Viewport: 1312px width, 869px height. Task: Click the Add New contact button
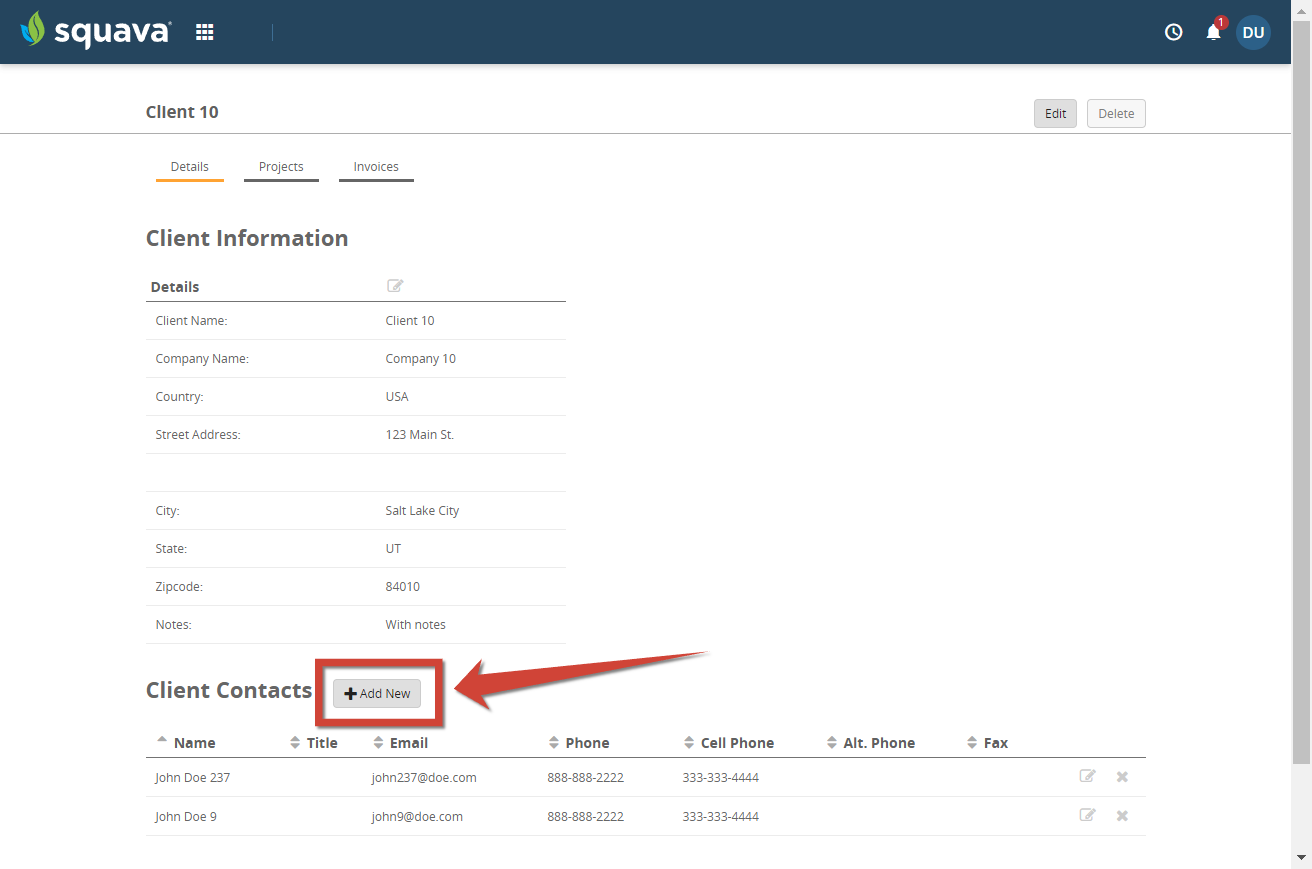377,693
